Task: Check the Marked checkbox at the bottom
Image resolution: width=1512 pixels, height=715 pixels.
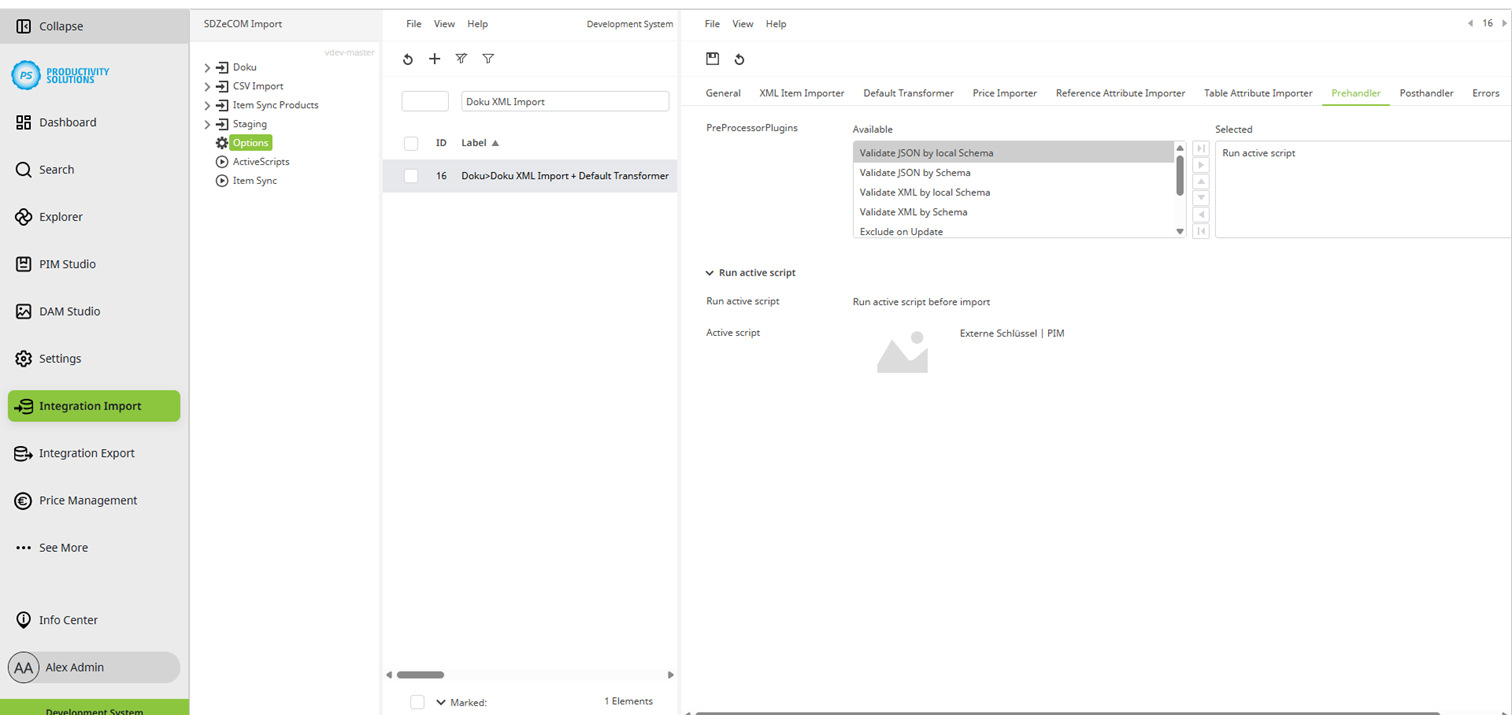Action: (x=417, y=701)
